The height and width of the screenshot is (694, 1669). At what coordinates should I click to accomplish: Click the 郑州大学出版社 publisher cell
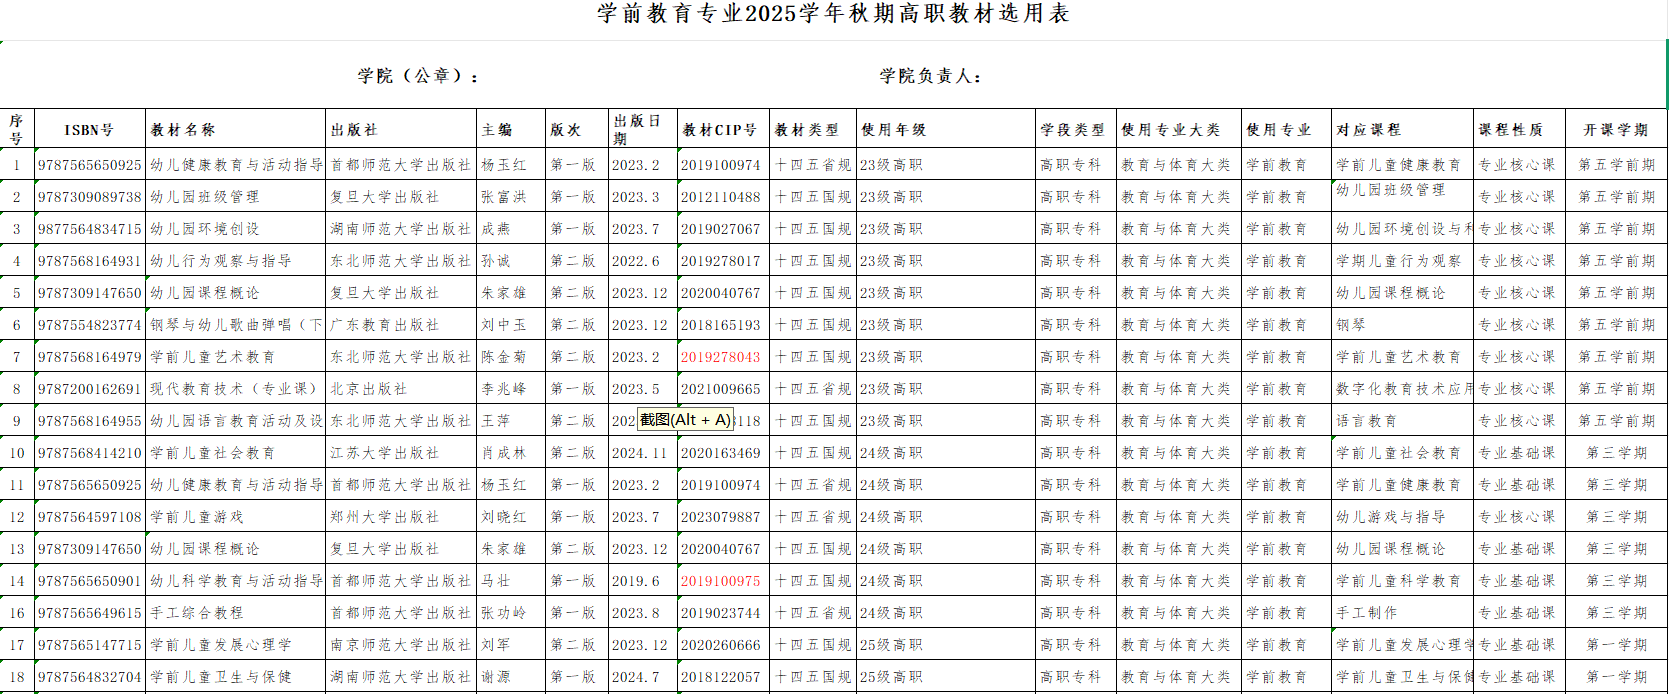point(385,517)
